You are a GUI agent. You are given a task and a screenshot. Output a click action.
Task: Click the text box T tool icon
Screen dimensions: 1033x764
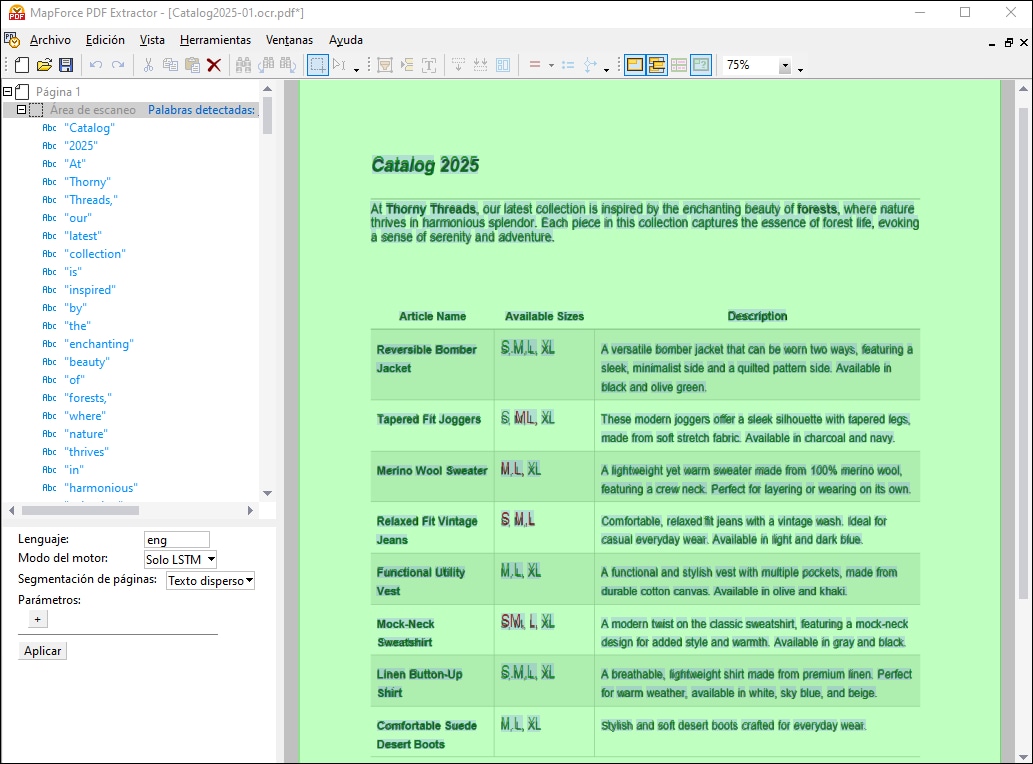[x=429, y=65]
